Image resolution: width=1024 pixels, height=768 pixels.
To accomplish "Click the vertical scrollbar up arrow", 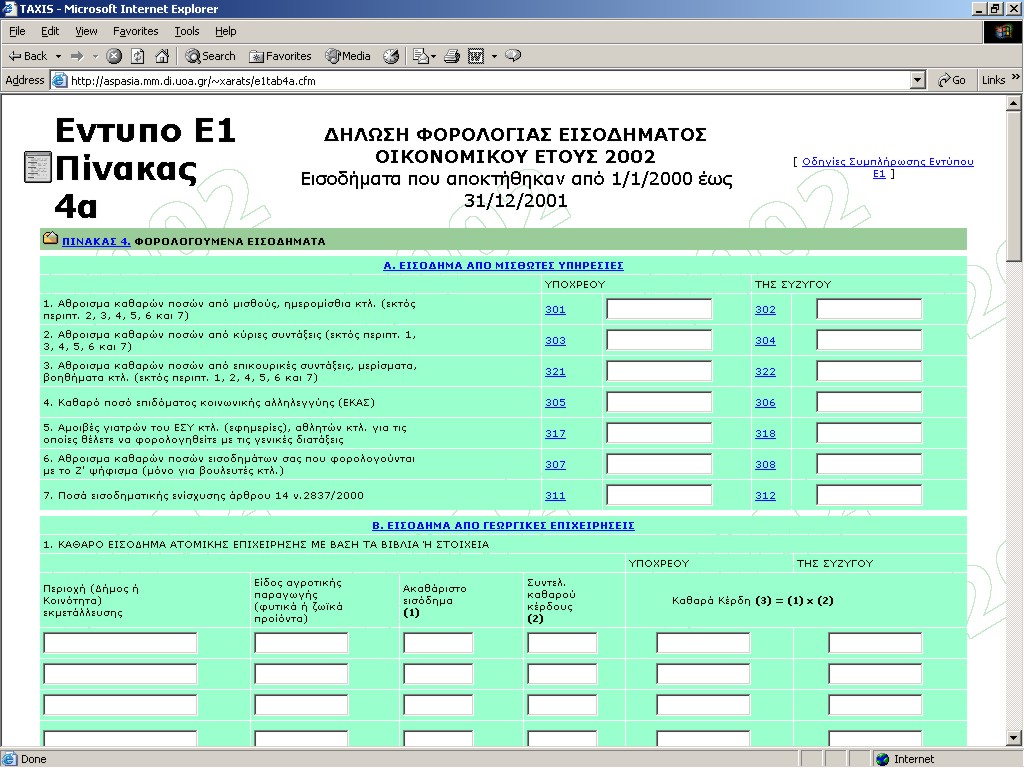I will 1014,103.
